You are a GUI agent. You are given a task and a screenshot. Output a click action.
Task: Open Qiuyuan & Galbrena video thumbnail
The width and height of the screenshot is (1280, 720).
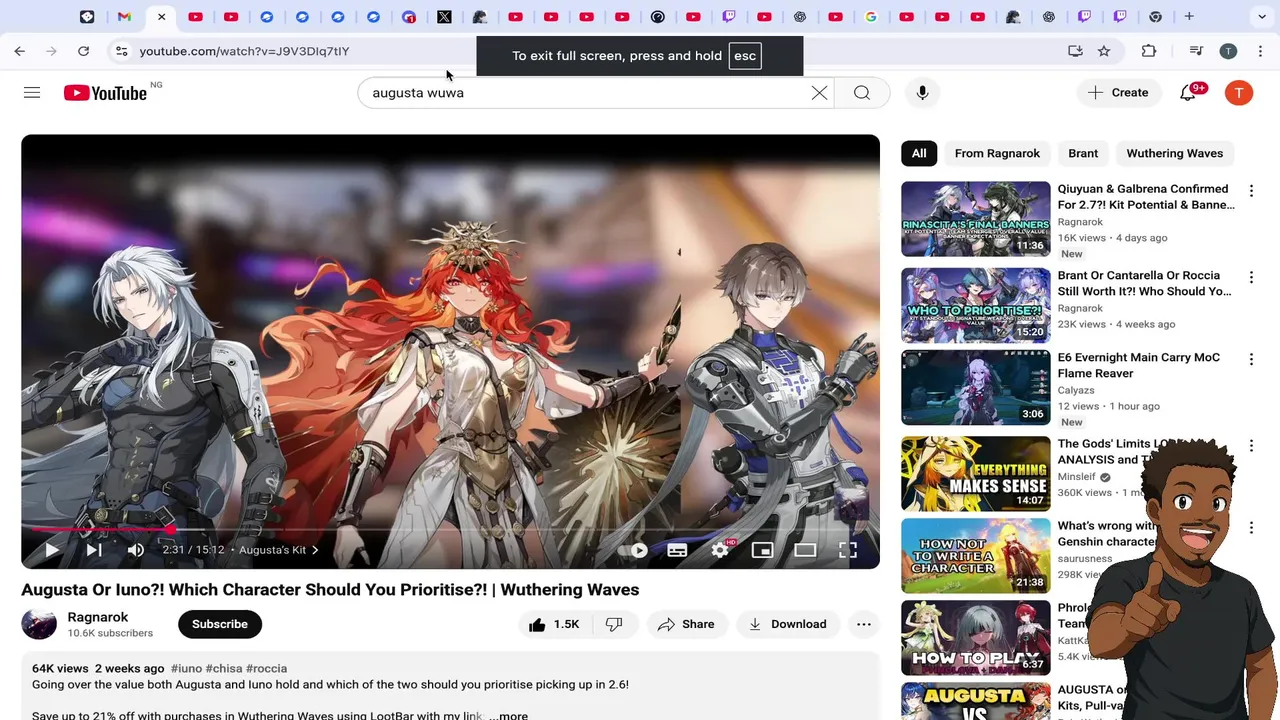(x=976, y=219)
